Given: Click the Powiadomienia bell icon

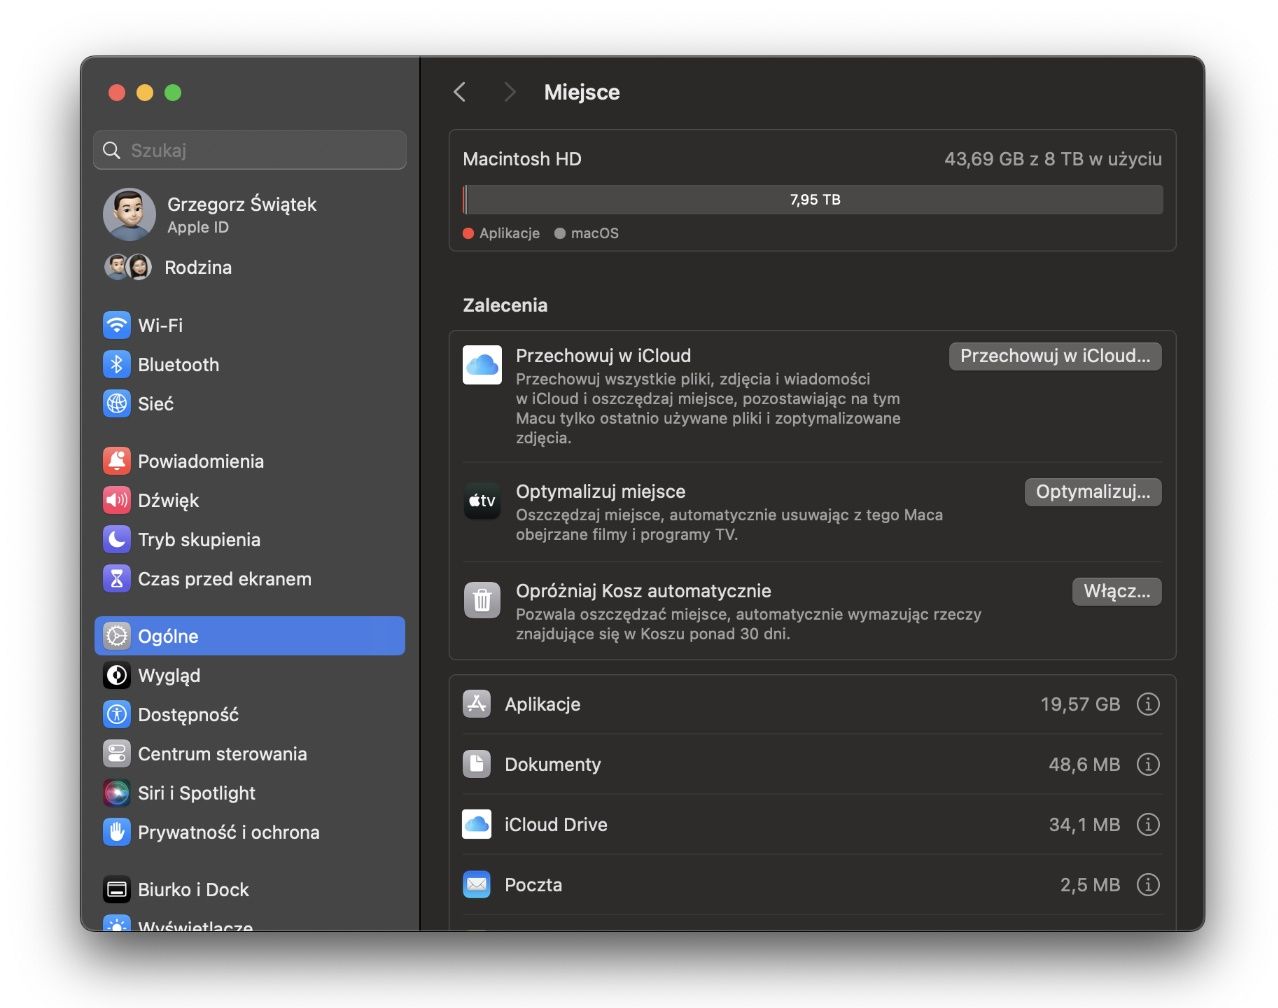Looking at the screenshot, I should click(x=117, y=461).
